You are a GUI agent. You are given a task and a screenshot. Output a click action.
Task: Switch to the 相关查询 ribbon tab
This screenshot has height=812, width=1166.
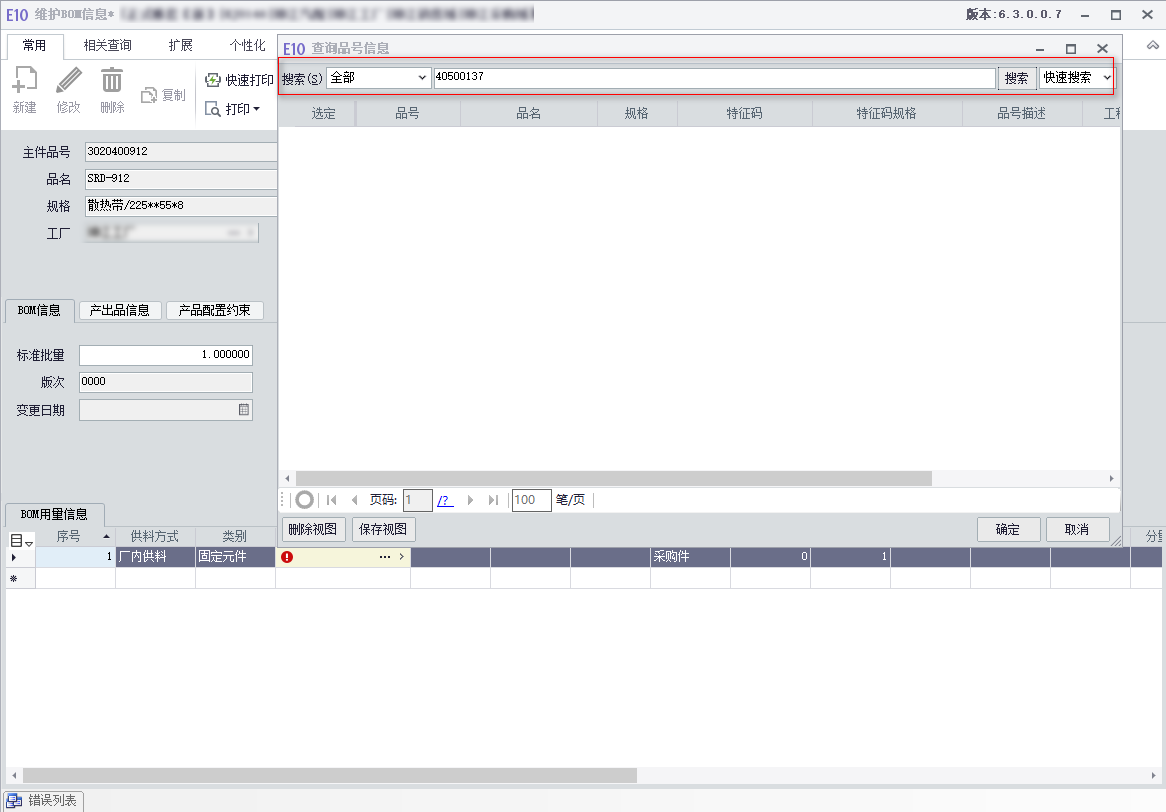107,45
